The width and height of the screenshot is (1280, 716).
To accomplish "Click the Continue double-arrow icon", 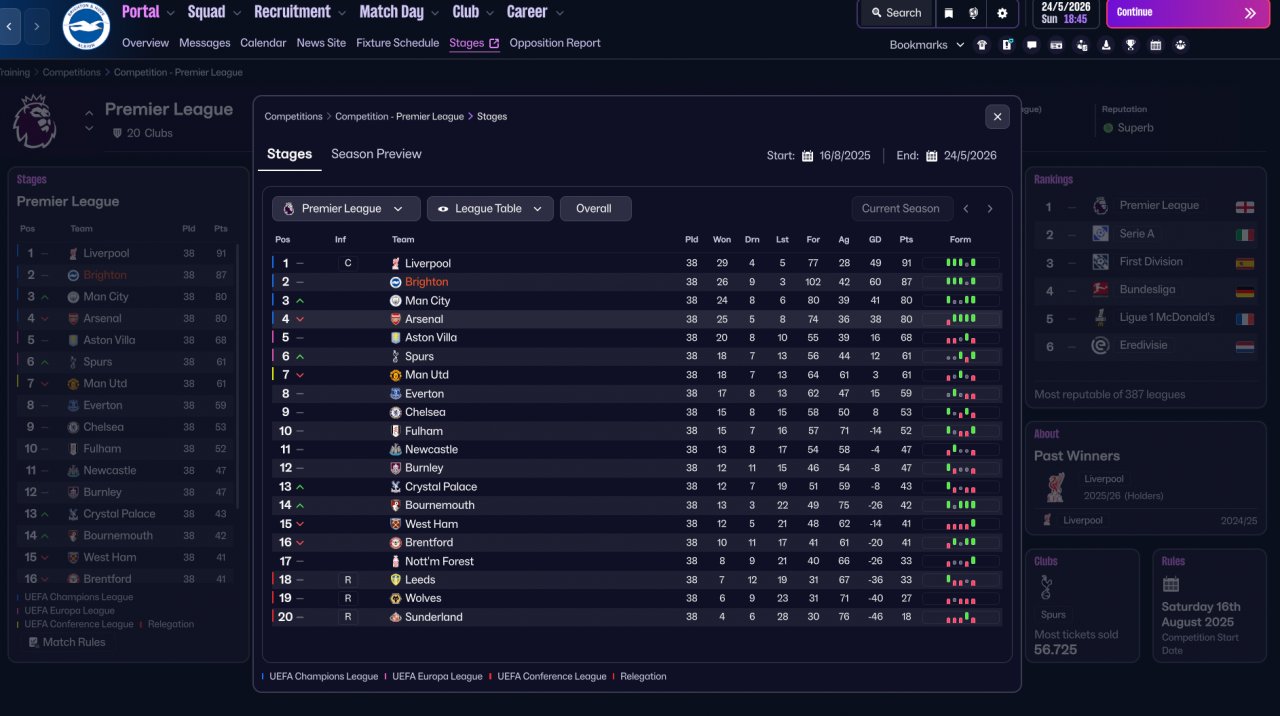I will pyautogui.click(x=1250, y=13).
